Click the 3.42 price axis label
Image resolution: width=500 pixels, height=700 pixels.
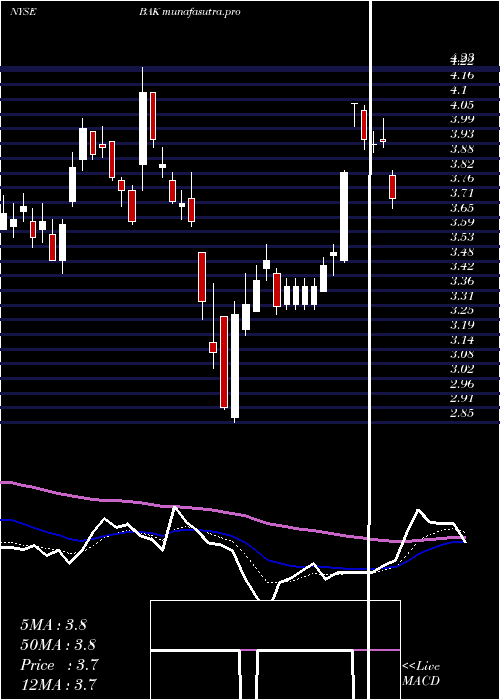point(462,267)
